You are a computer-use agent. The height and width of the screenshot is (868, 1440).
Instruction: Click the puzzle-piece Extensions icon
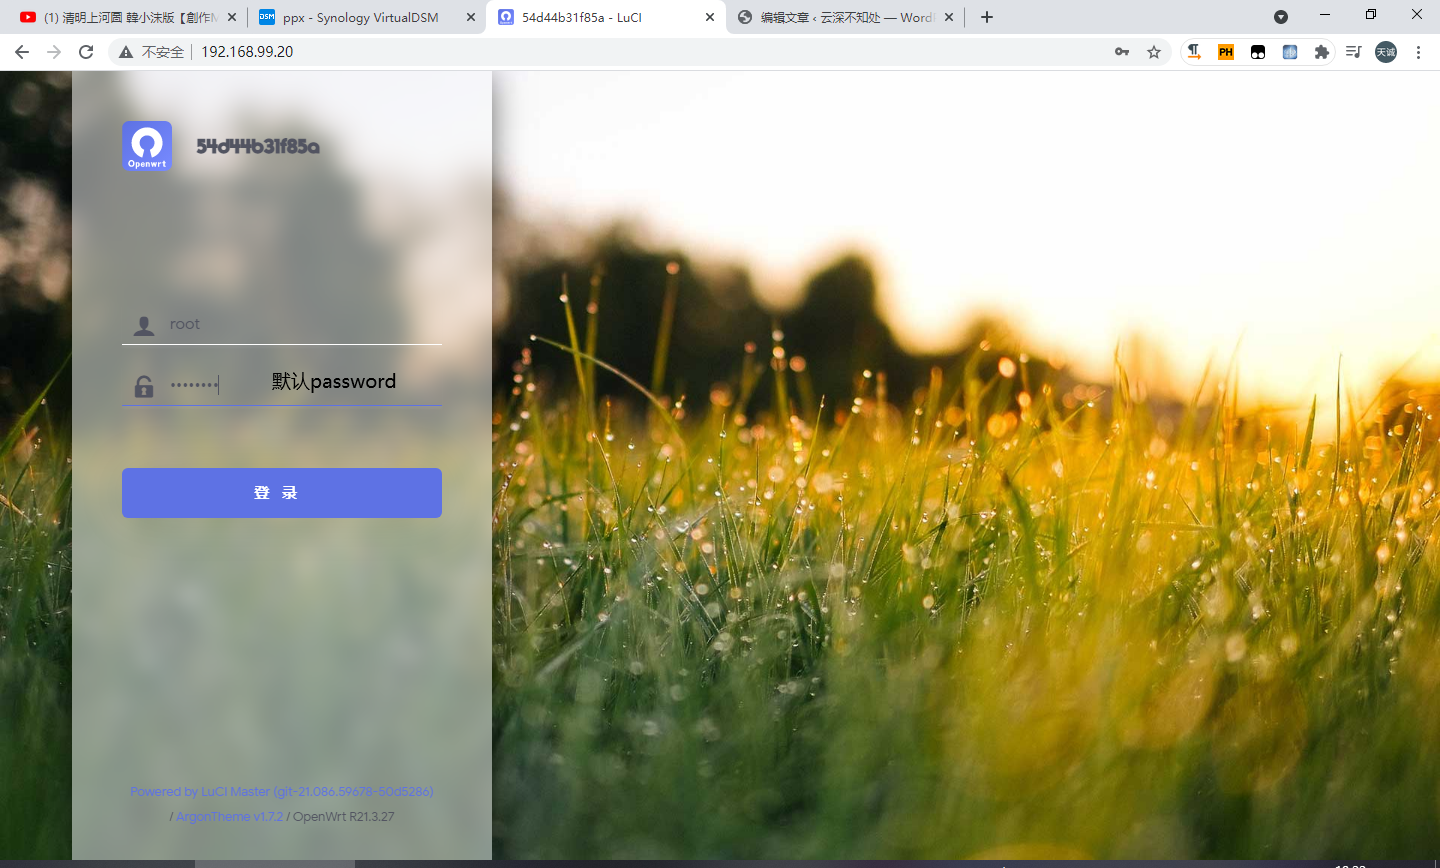pyautogui.click(x=1321, y=51)
